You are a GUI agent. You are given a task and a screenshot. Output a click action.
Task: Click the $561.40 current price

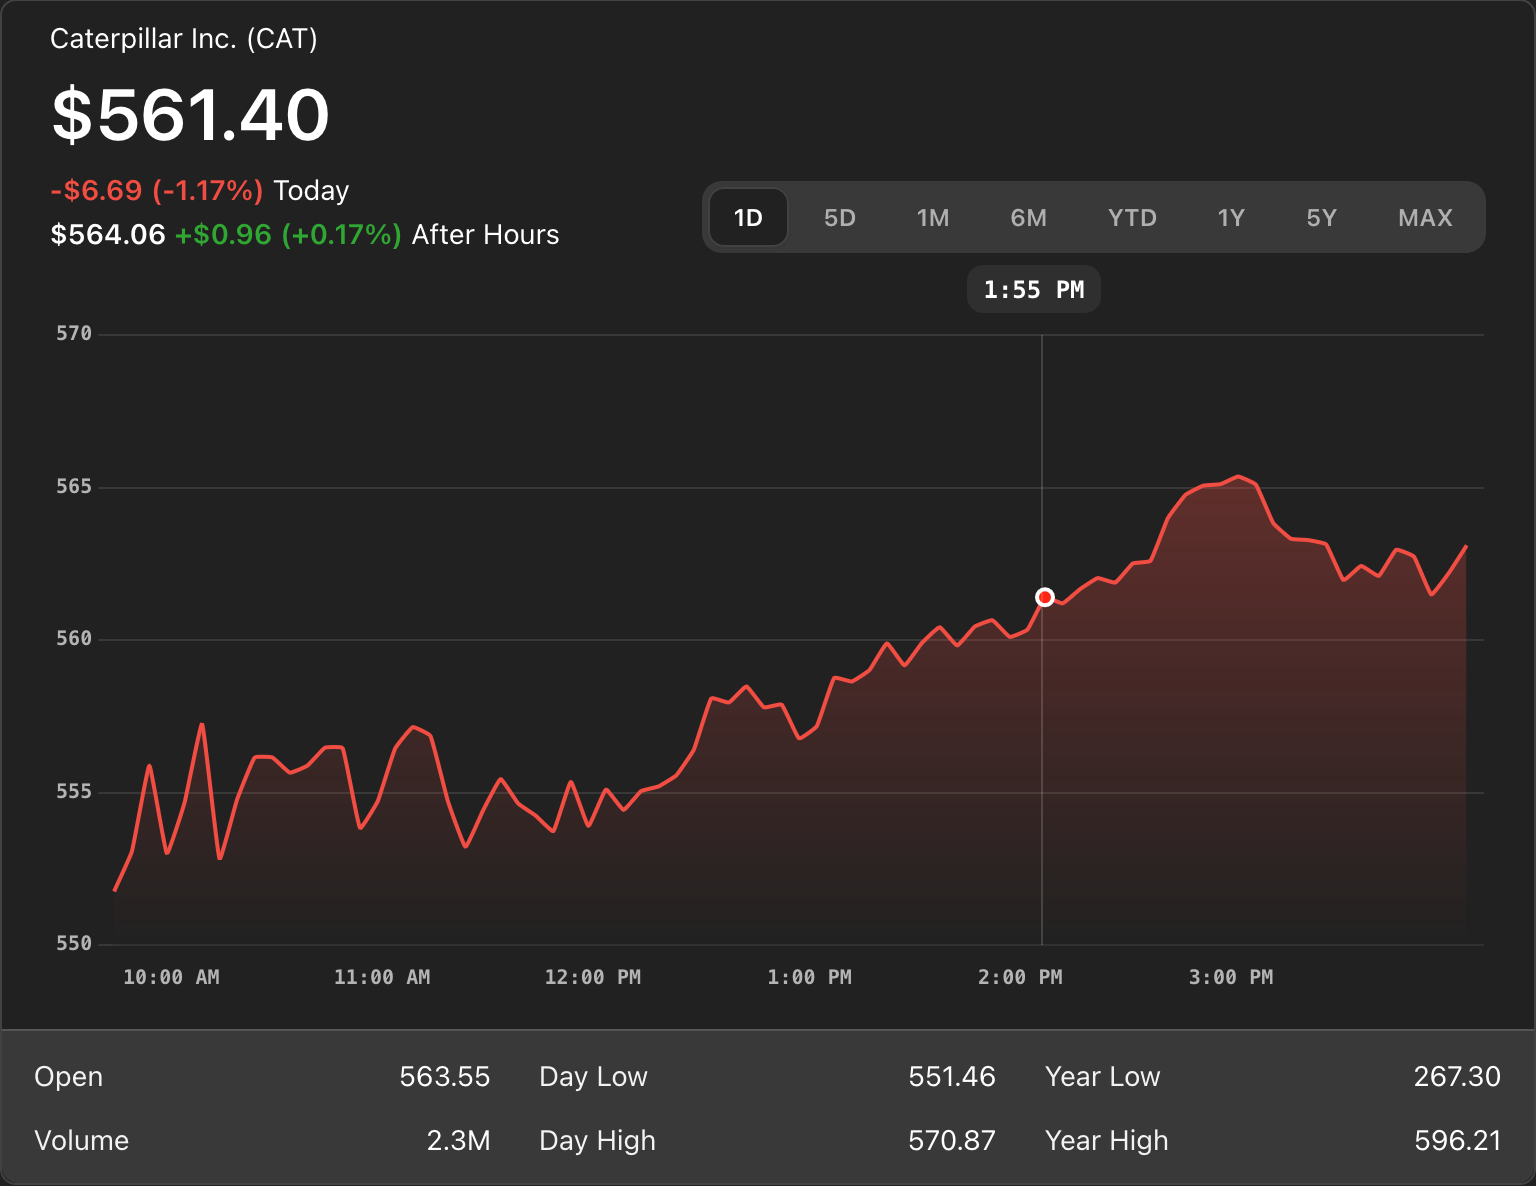click(190, 114)
